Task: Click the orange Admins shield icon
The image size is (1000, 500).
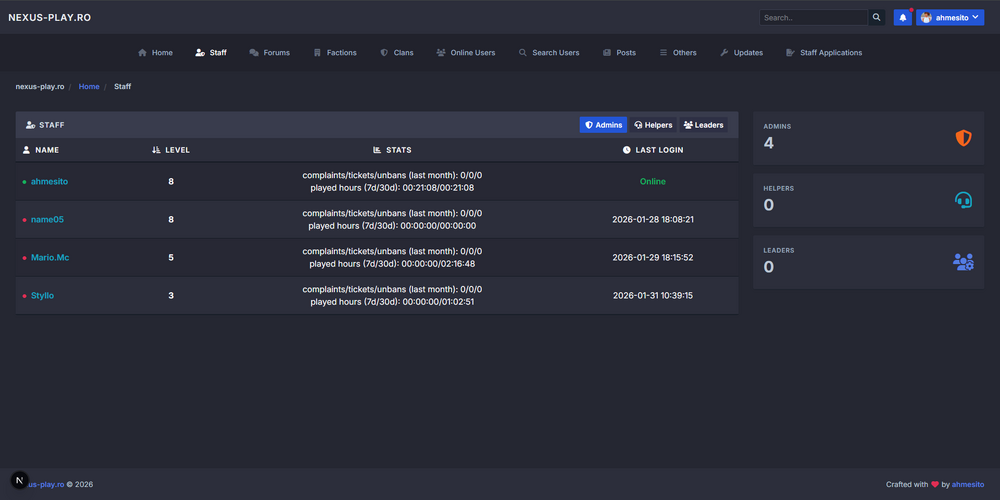Action: (963, 138)
